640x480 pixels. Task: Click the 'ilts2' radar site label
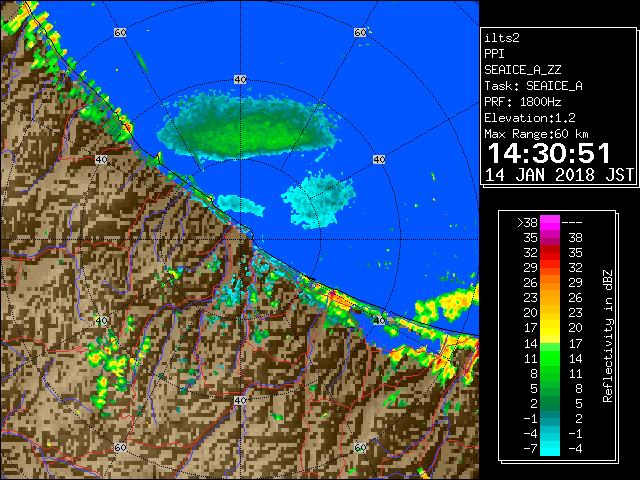point(502,38)
